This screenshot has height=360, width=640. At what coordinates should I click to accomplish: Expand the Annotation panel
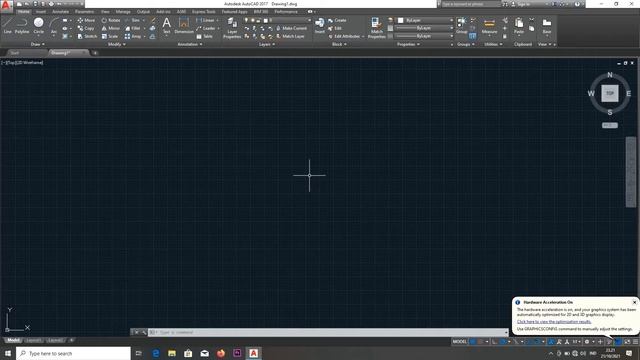(190, 44)
